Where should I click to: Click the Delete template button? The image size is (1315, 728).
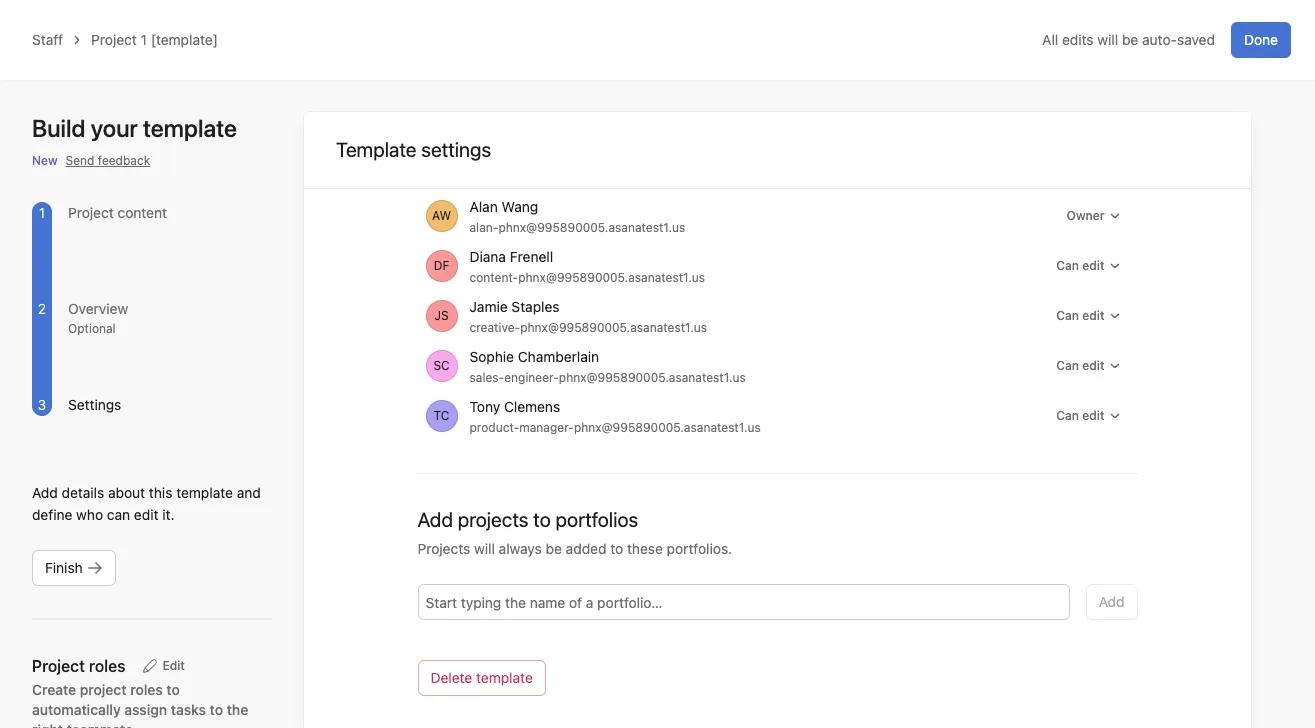click(481, 678)
